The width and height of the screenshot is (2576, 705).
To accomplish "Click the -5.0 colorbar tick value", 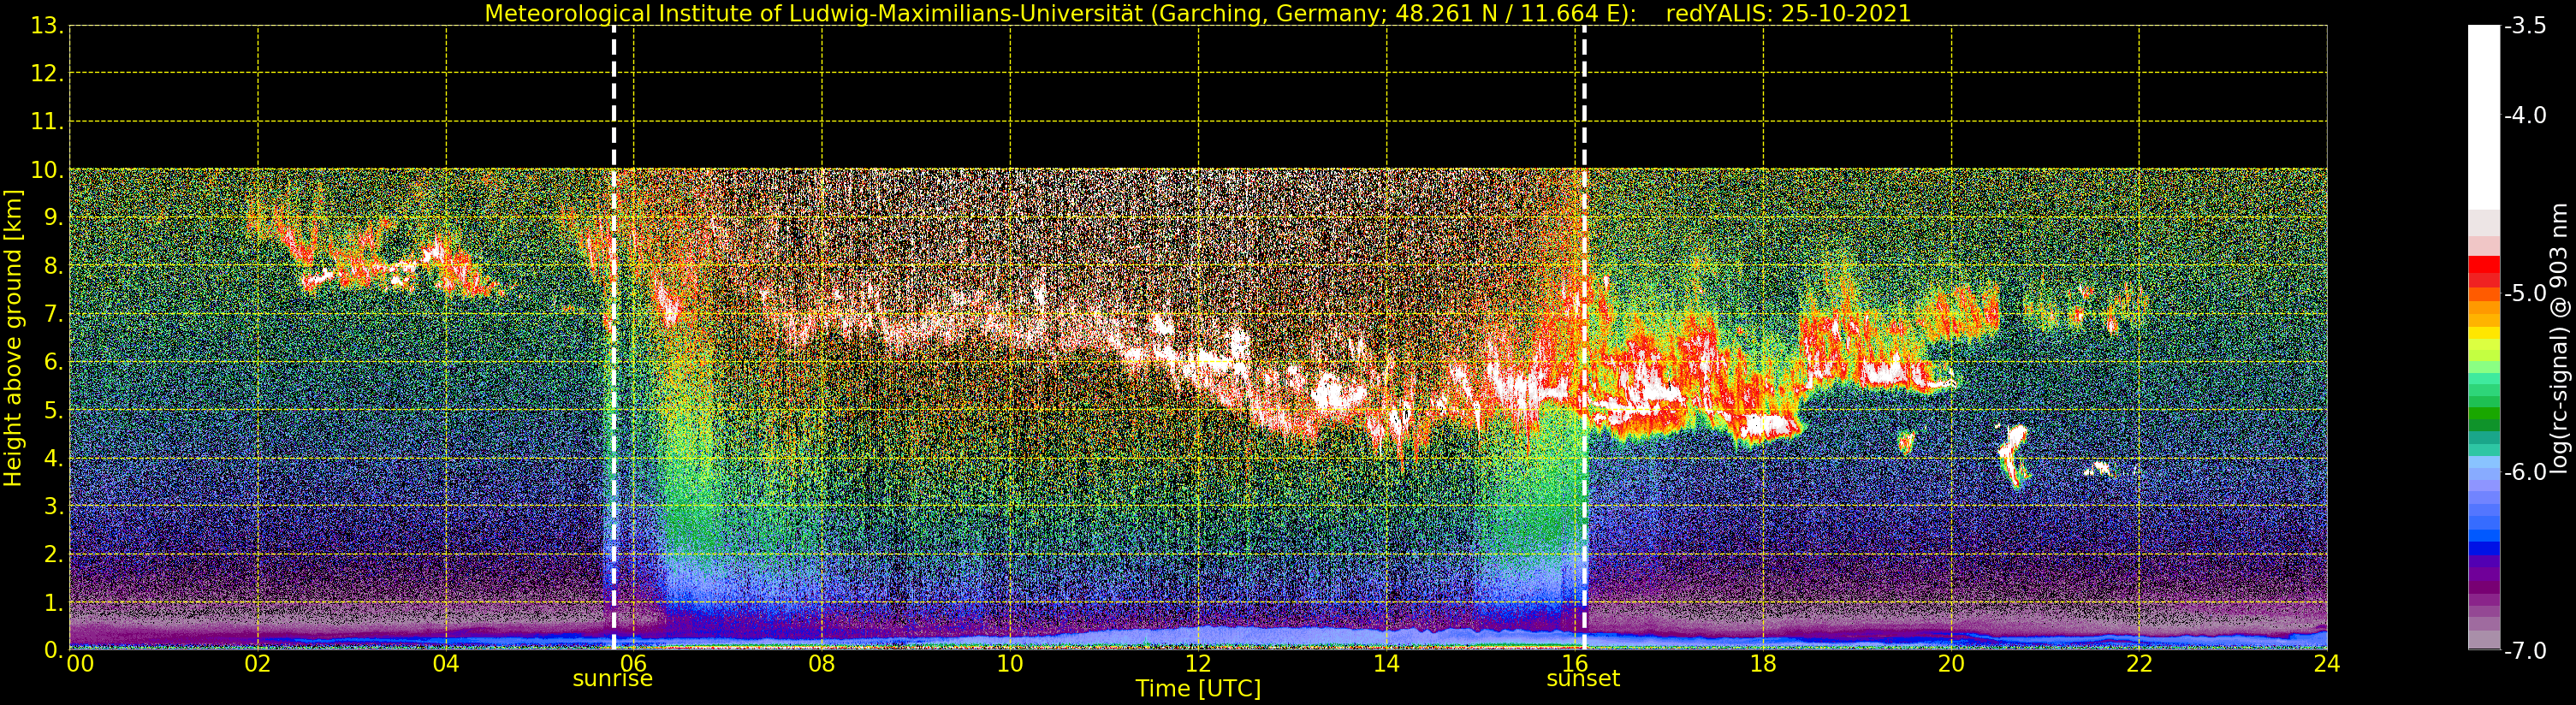I will (2526, 294).
